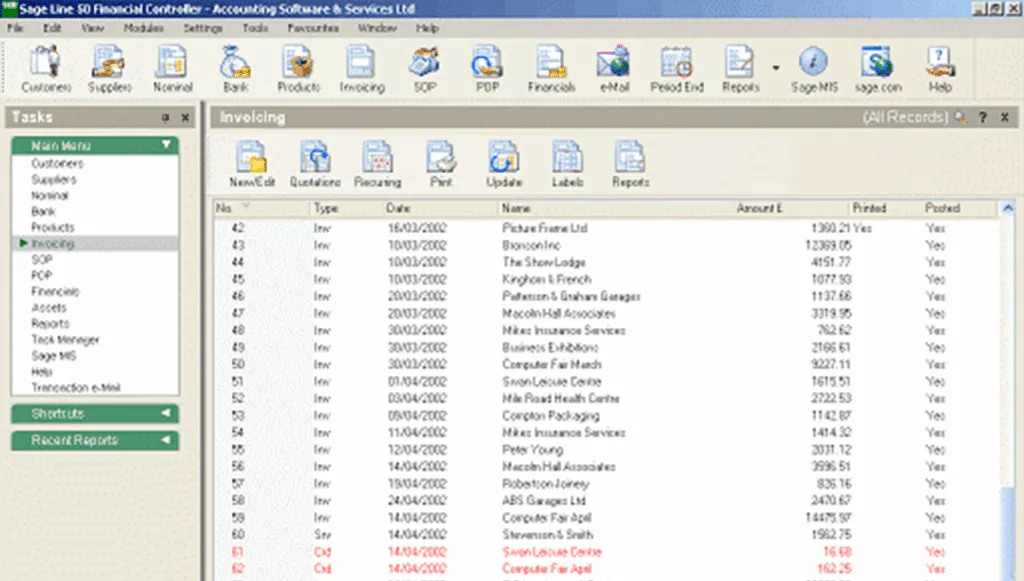Select credit note 61 Swan Leisure Centre
Image resolution: width=1024 pixels, height=581 pixels.
pos(607,552)
